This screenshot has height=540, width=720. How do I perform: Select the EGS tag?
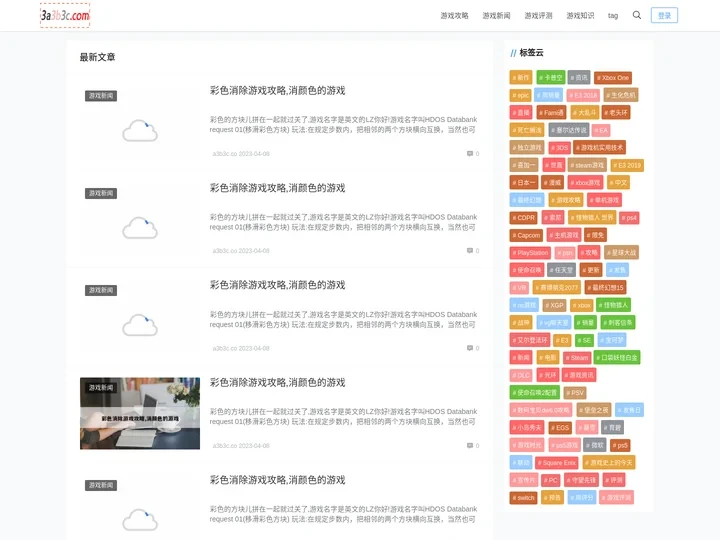[560, 428]
